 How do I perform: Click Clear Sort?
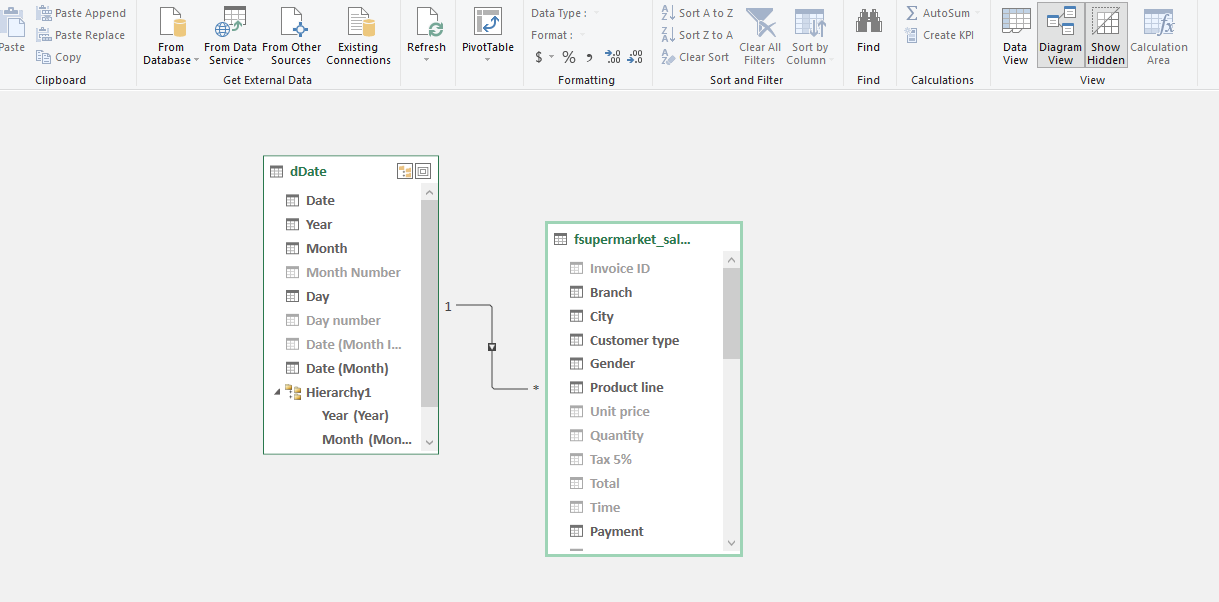click(695, 57)
